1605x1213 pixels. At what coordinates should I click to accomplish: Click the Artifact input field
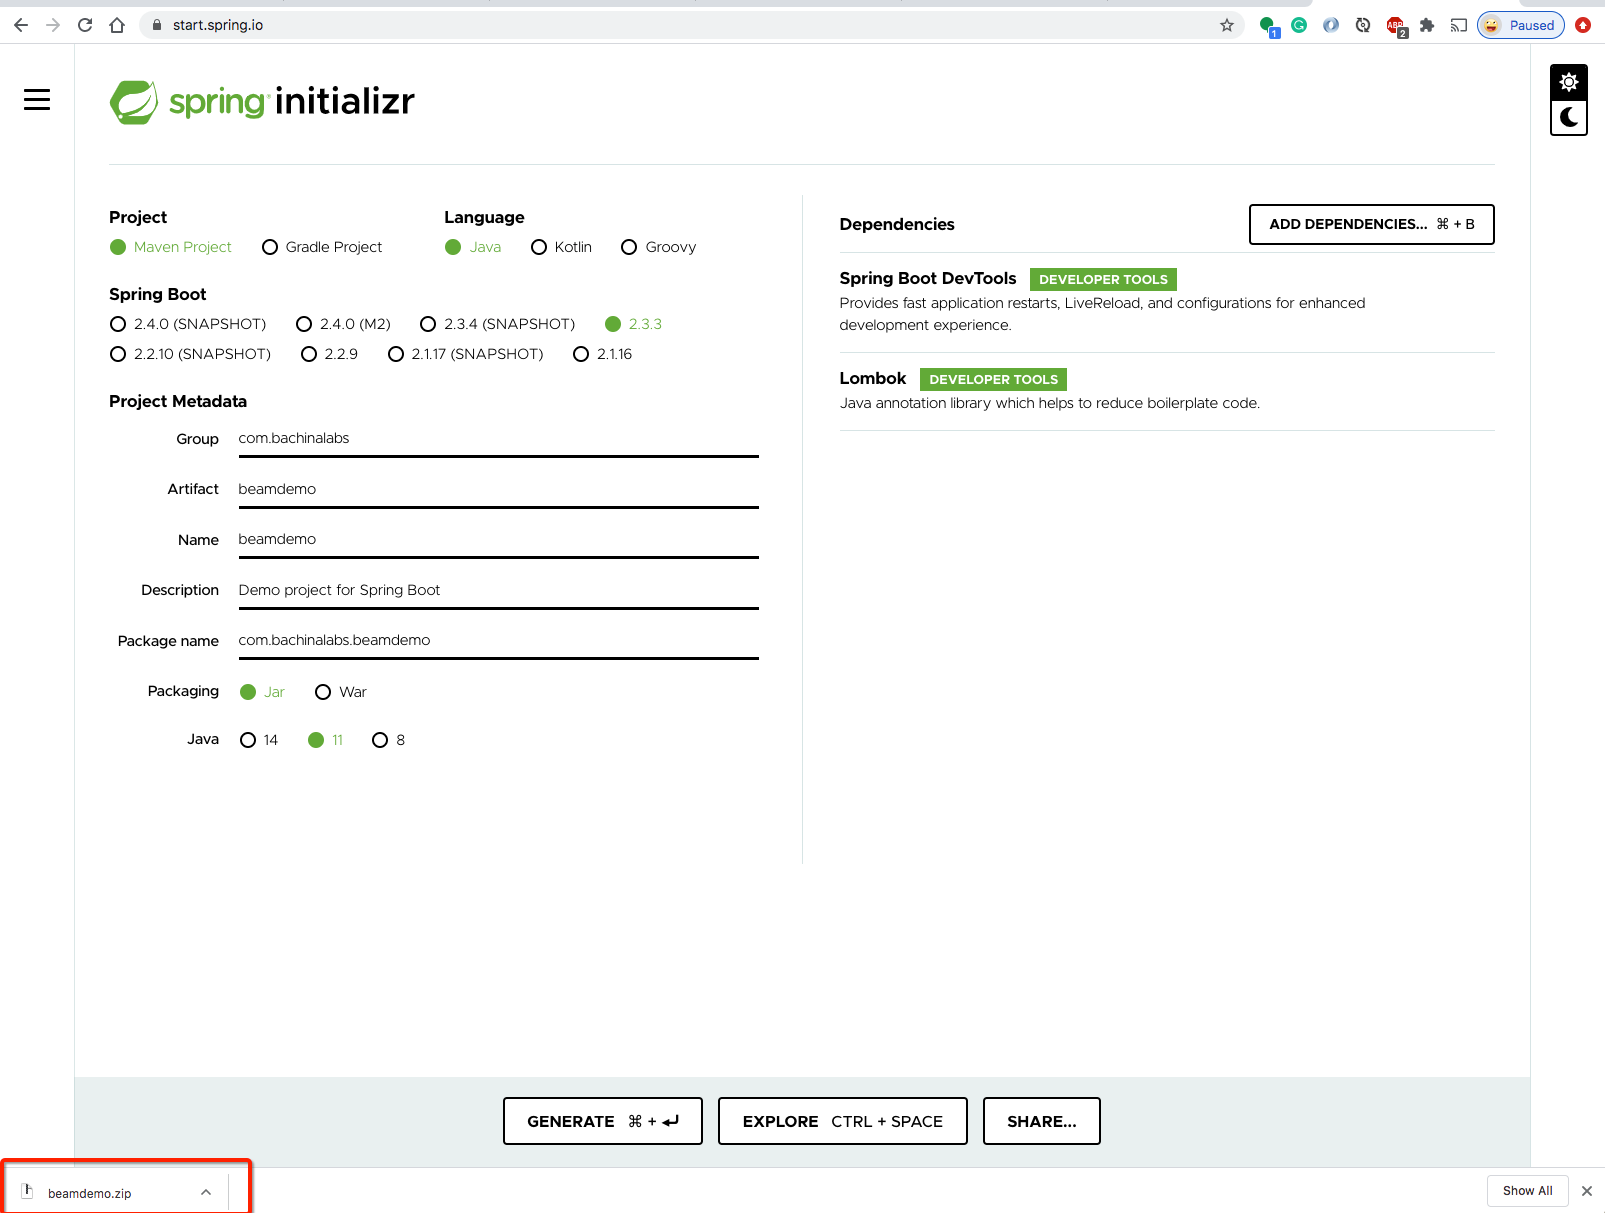[x=498, y=490]
